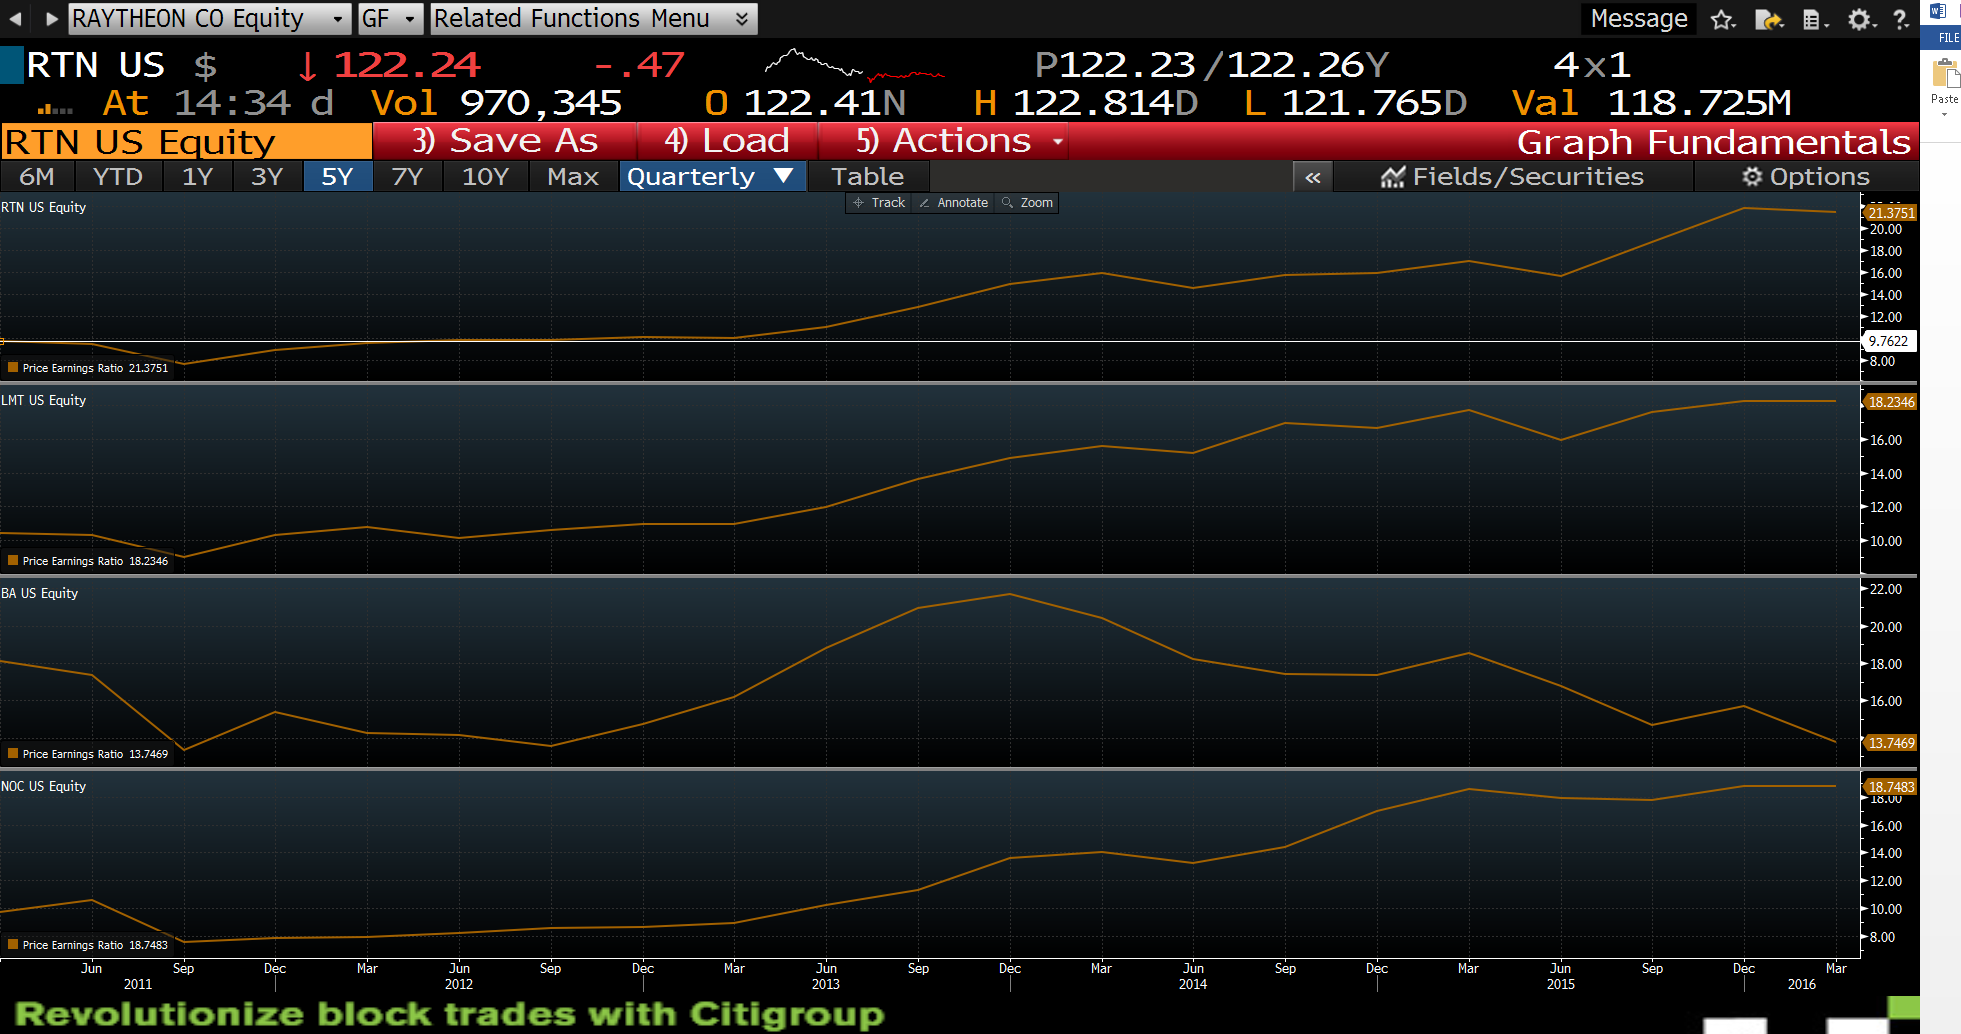Click the BA US Equity panel label
This screenshot has height=1034, width=1961.
pos(39,593)
